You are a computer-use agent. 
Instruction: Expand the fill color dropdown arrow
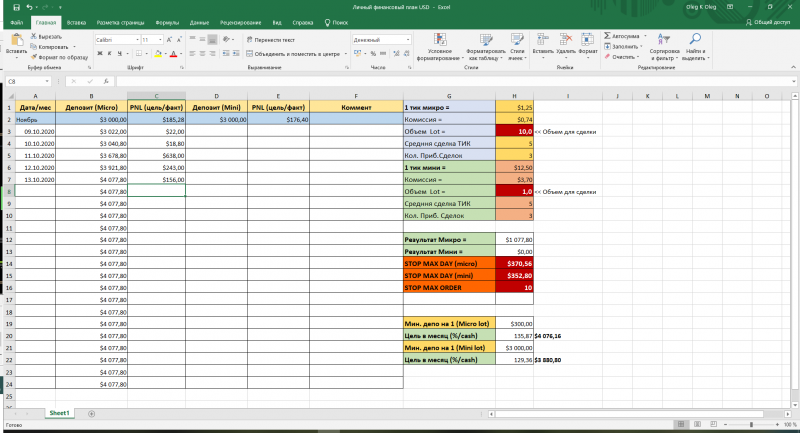point(165,54)
